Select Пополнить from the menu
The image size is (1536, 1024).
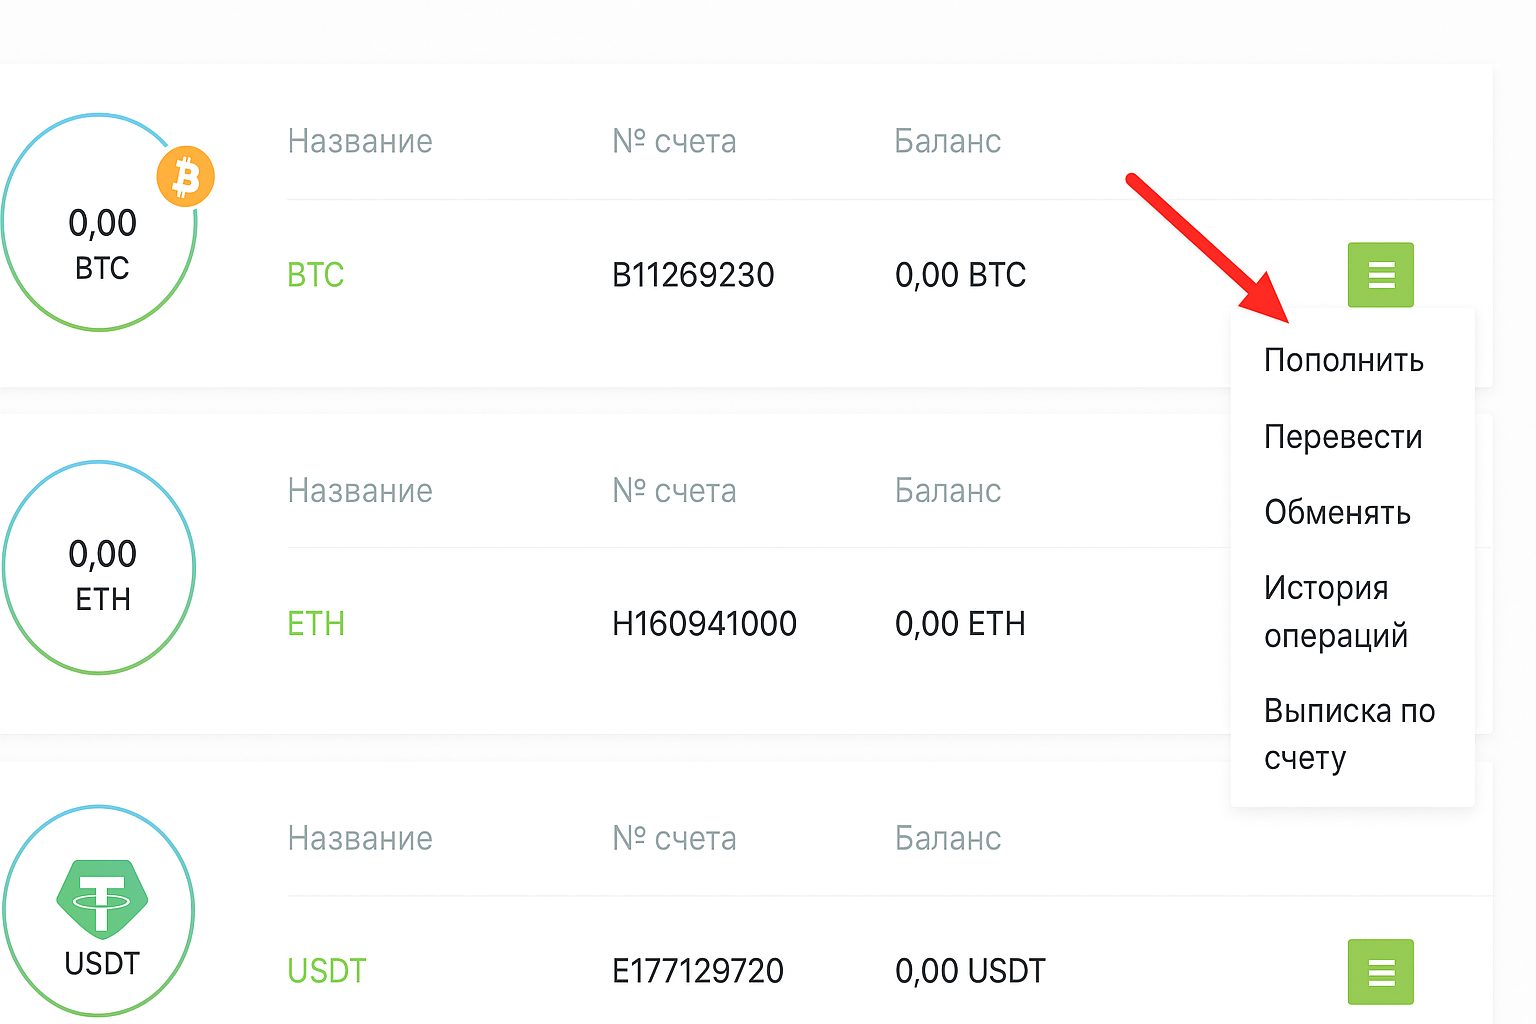(x=1344, y=360)
